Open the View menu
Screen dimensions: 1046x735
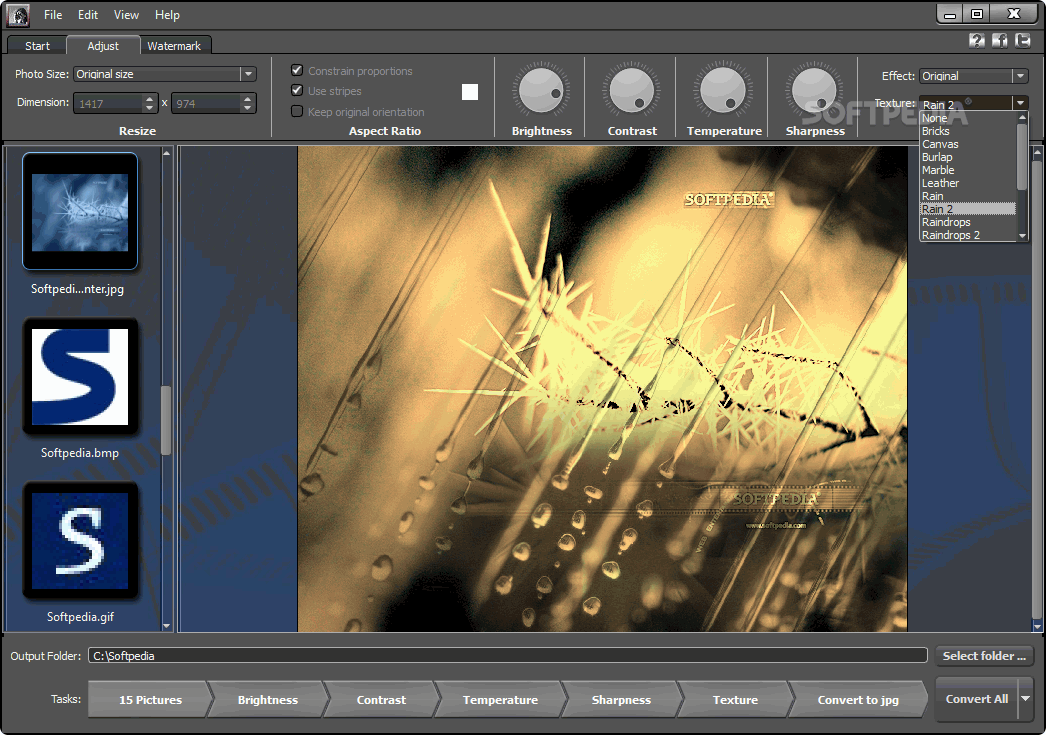[x=126, y=15]
